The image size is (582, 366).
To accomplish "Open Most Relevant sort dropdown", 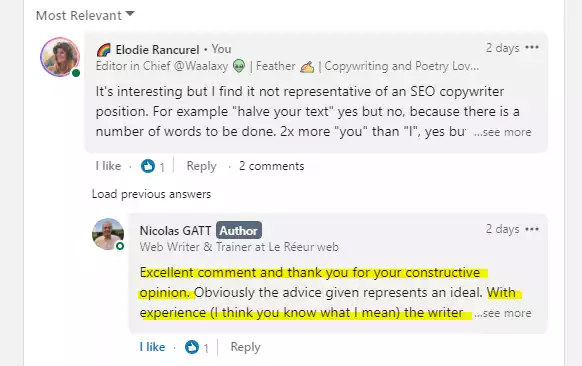I will coord(85,15).
